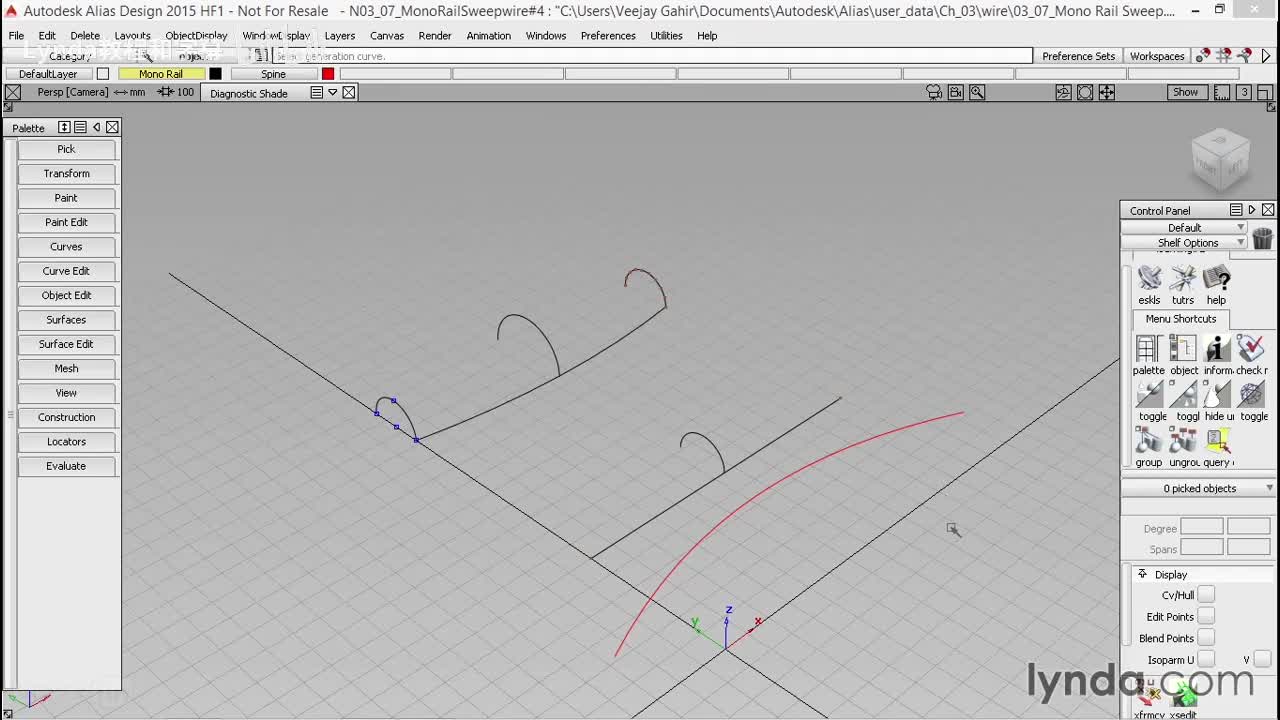Click the hide unshaded shortcut icon
The image size is (1280, 720).
click(1217, 394)
